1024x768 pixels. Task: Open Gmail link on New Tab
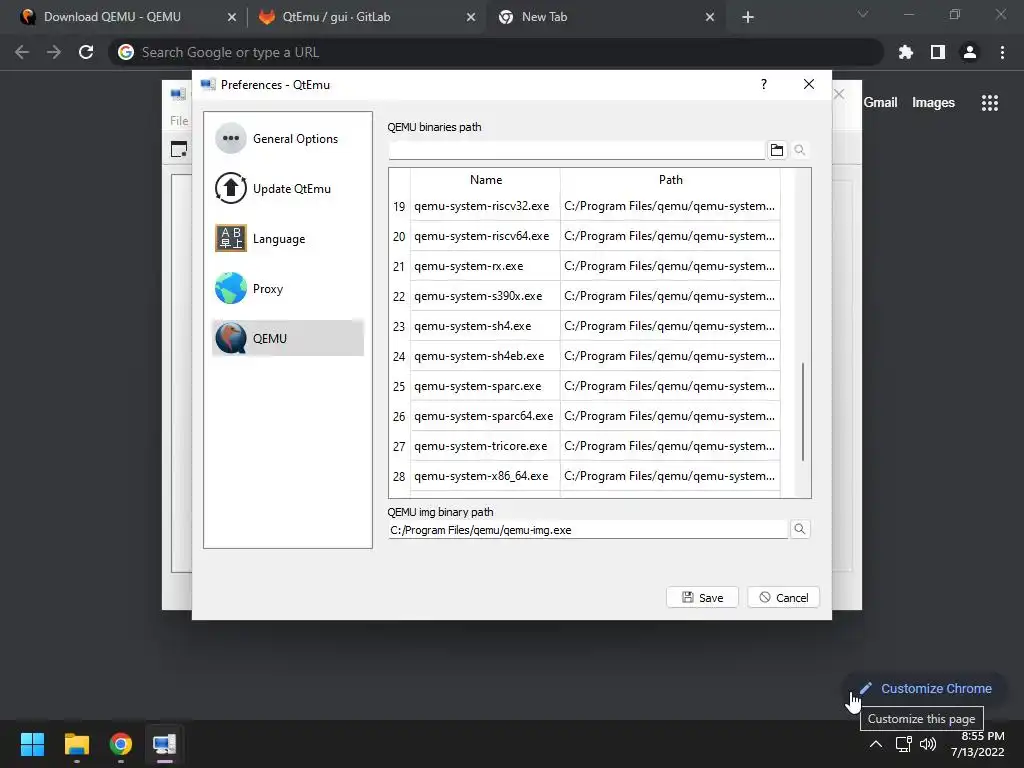tap(880, 103)
